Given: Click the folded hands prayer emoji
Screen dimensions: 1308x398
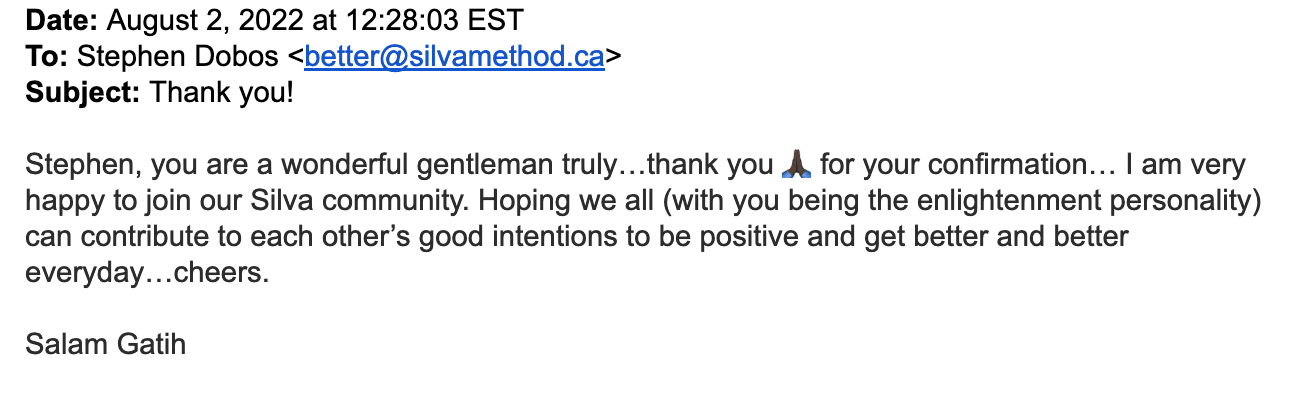Looking at the screenshot, I should click(x=798, y=163).
